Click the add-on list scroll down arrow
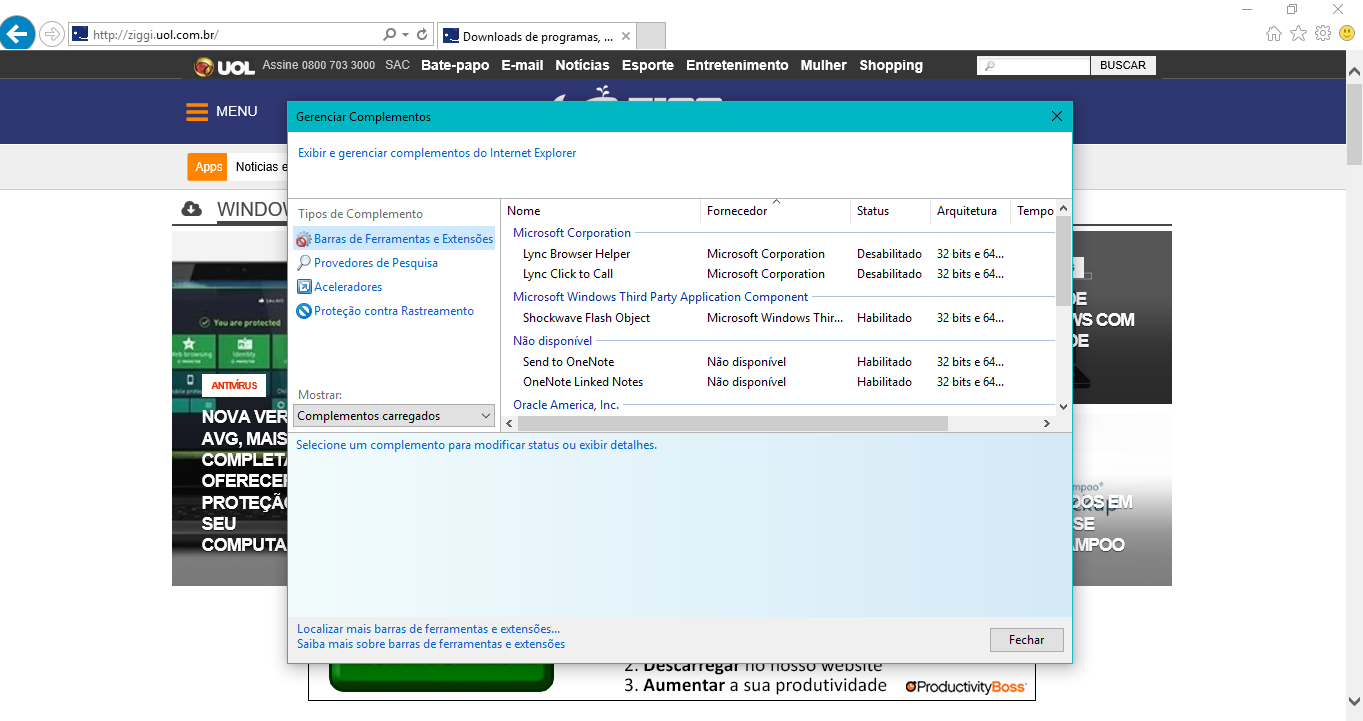 (x=1063, y=407)
